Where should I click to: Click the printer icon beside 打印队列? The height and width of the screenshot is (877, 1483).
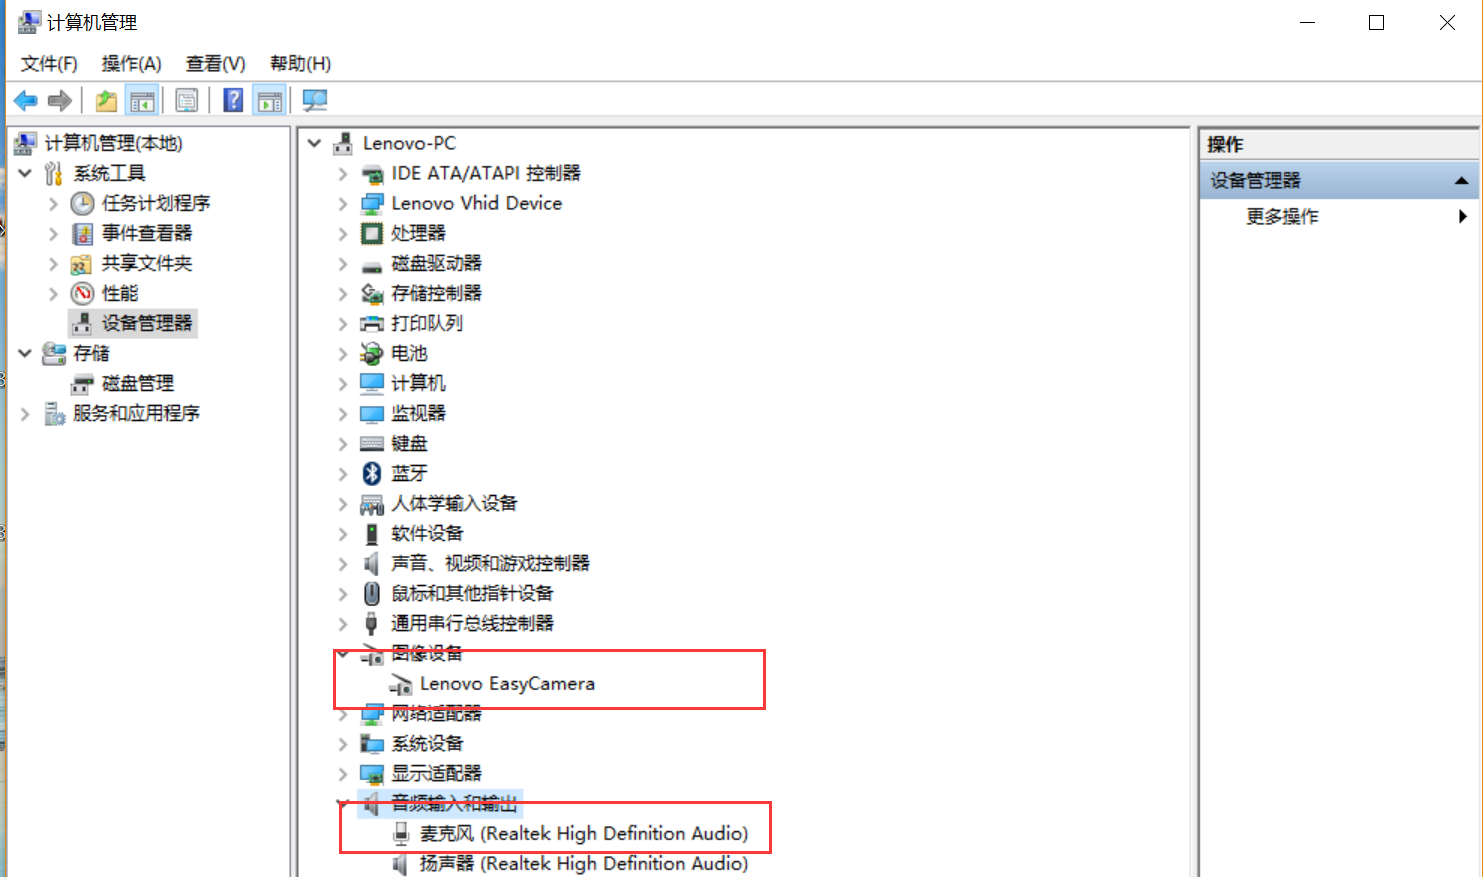pos(372,323)
